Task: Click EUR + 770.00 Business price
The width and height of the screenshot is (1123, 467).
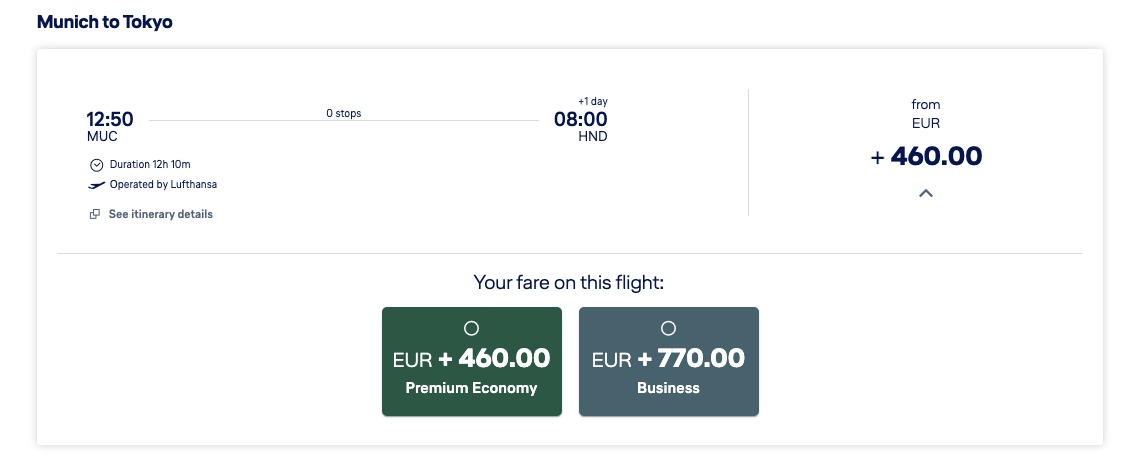Action: coord(668,358)
